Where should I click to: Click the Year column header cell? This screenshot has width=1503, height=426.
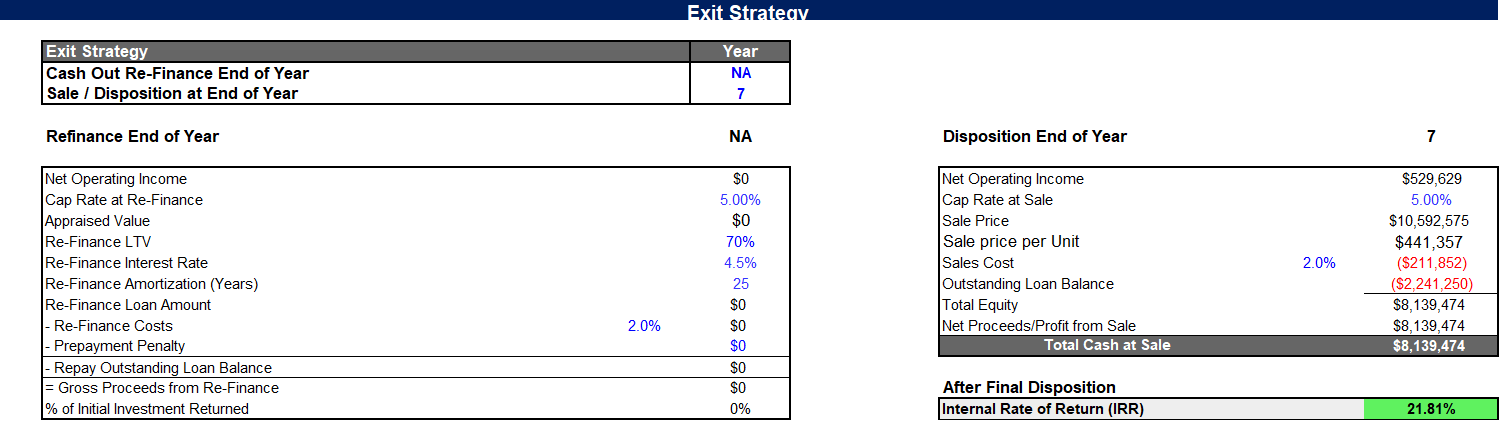740,51
